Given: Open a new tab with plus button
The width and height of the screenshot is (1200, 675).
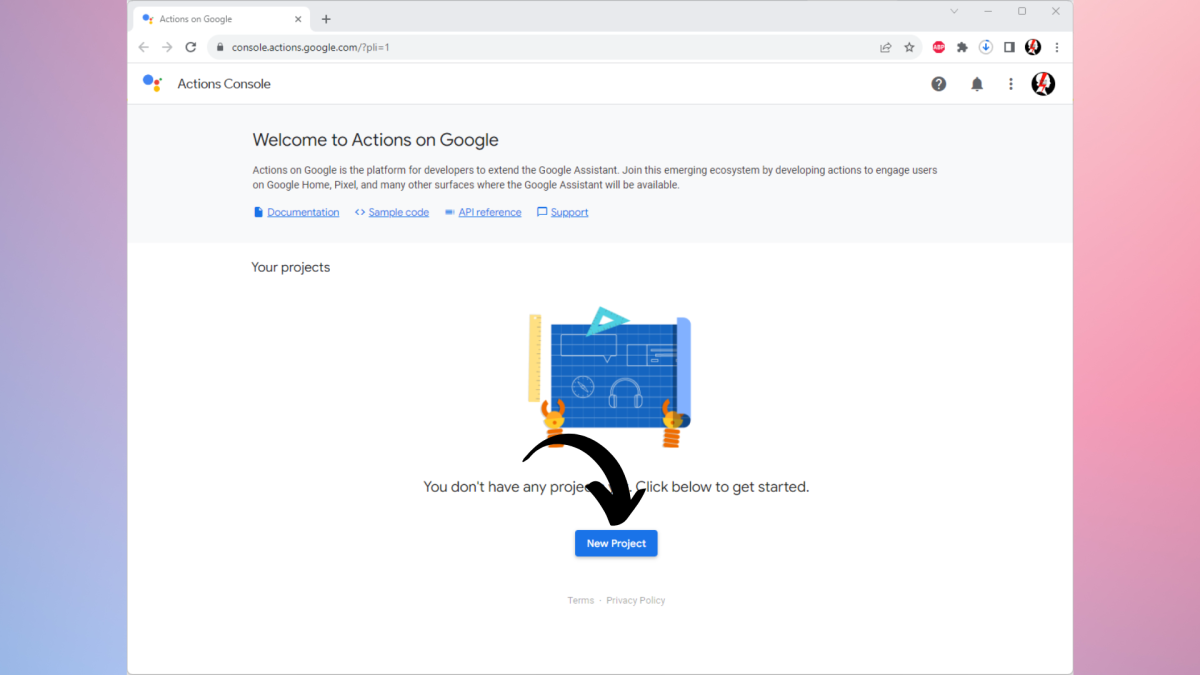Looking at the screenshot, I should click(x=326, y=19).
